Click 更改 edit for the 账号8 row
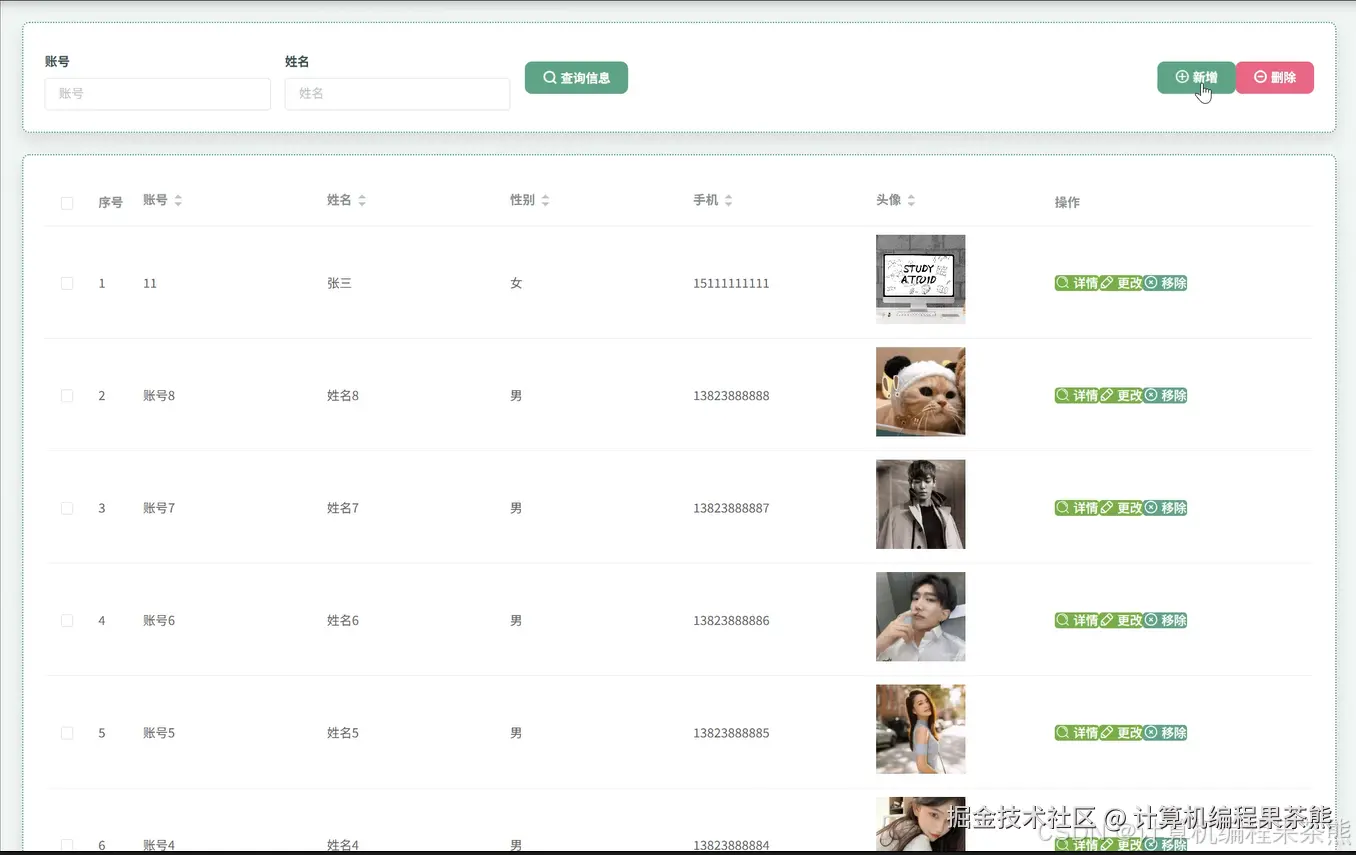Image resolution: width=1356 pixels, height=855 pixels. [x=1121, y=395]
